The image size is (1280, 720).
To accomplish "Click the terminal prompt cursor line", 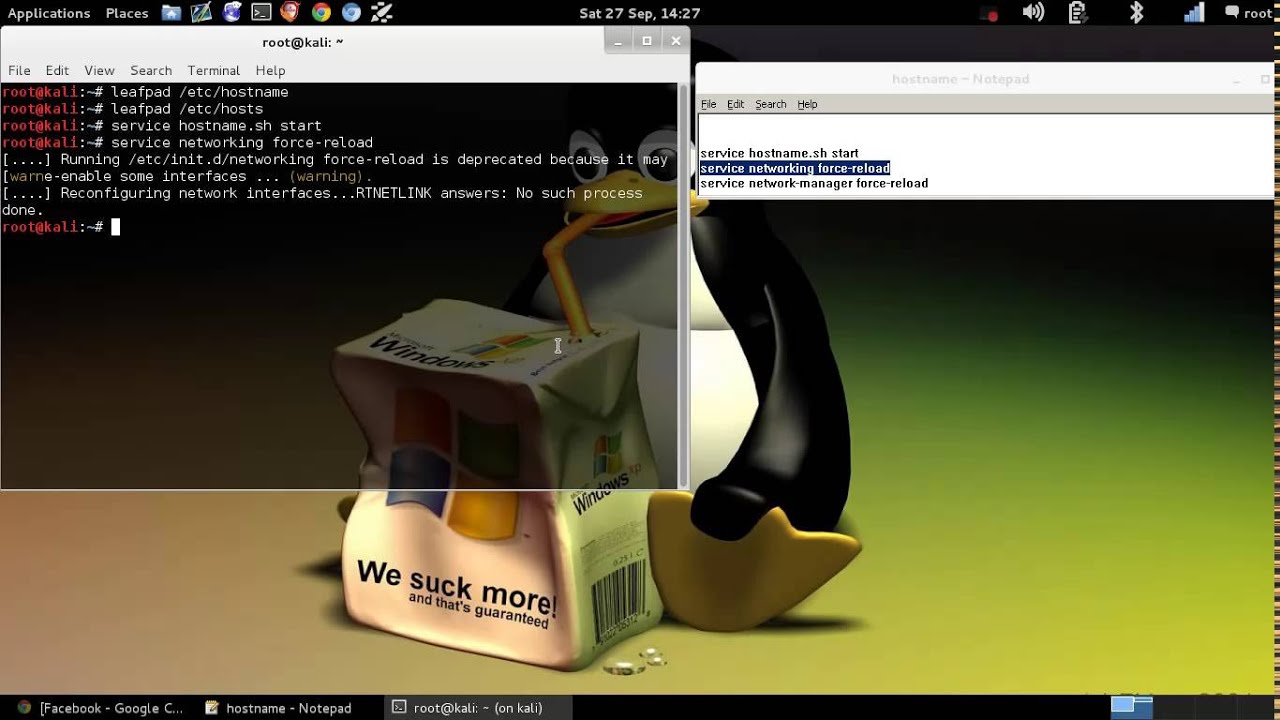I will [61, 227].
